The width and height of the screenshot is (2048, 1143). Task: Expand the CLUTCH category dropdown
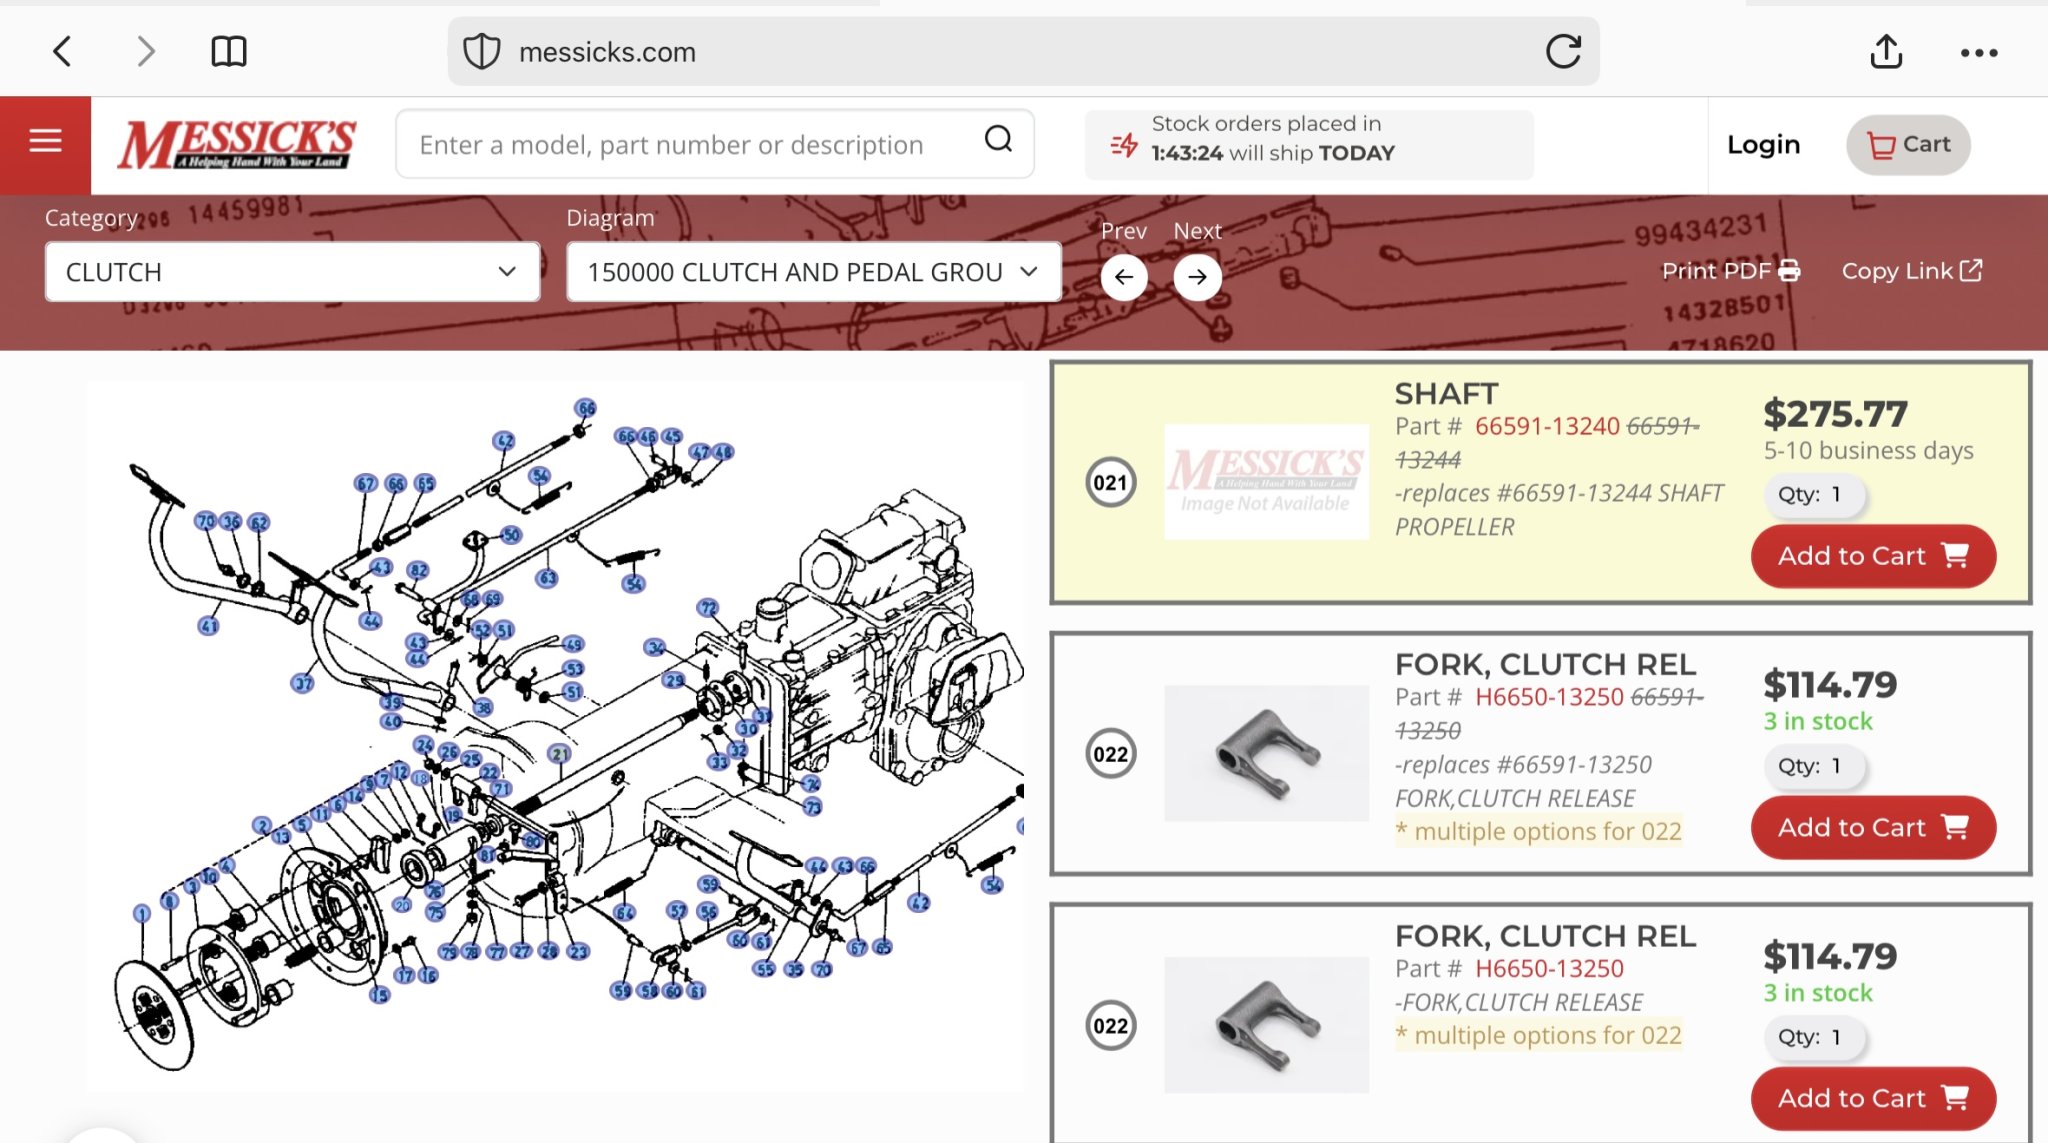[x=292, y=272]
